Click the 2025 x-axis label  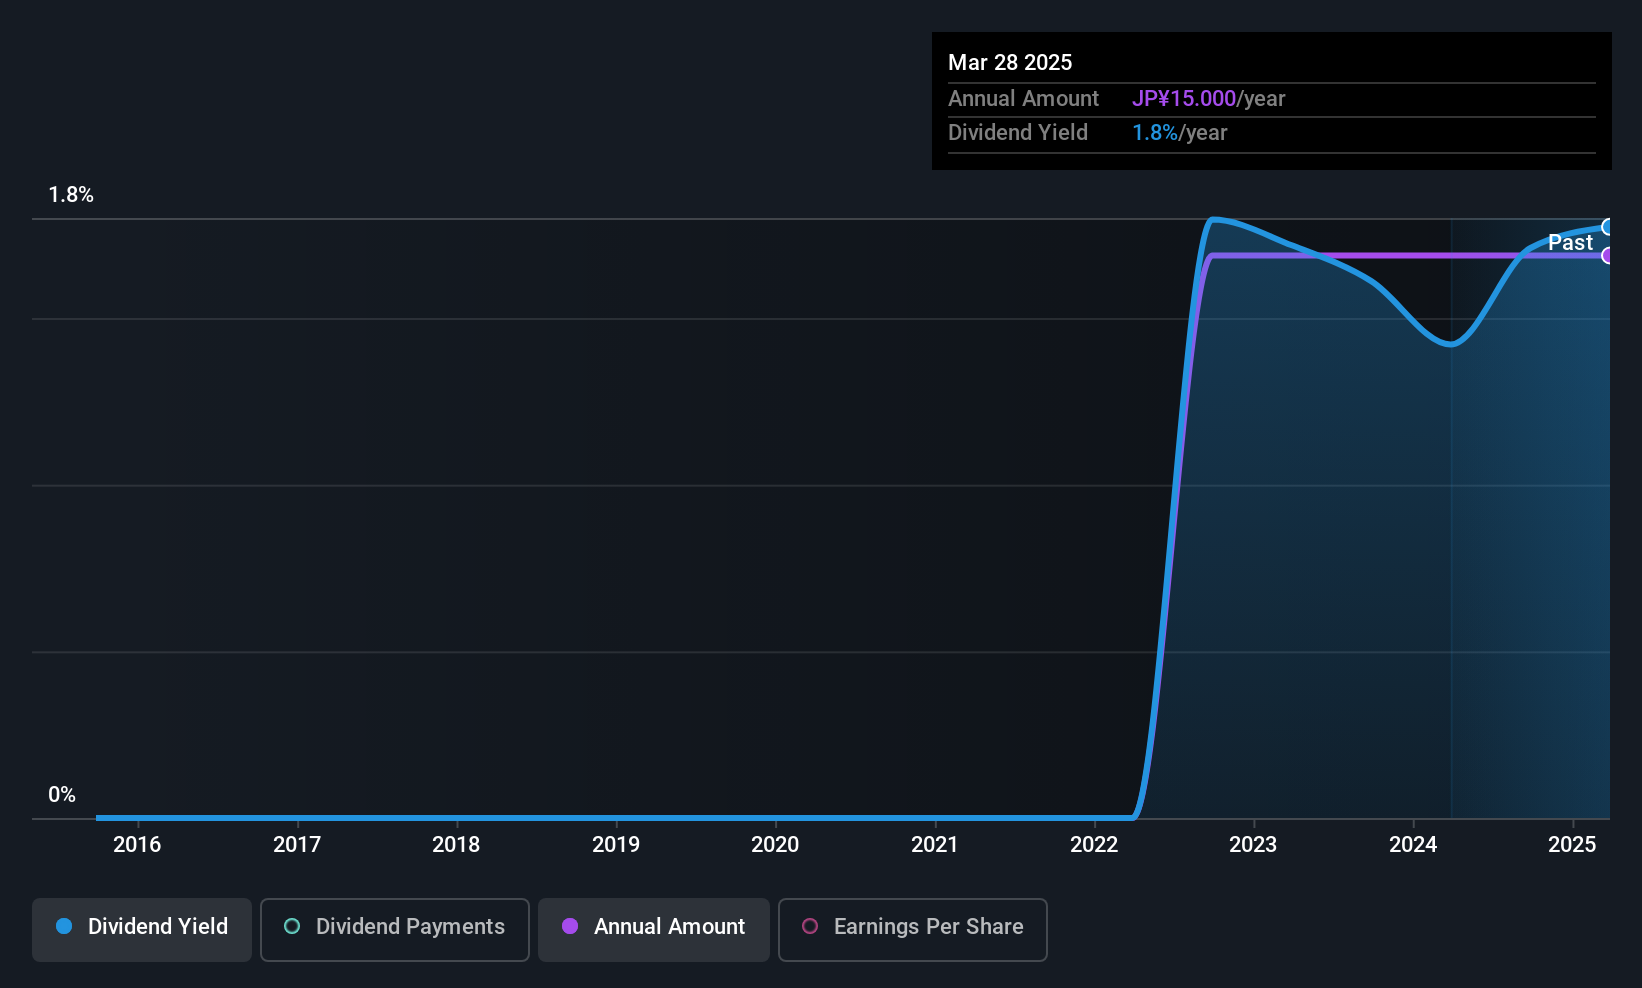pyautogui.click(x=1572, y=844)
